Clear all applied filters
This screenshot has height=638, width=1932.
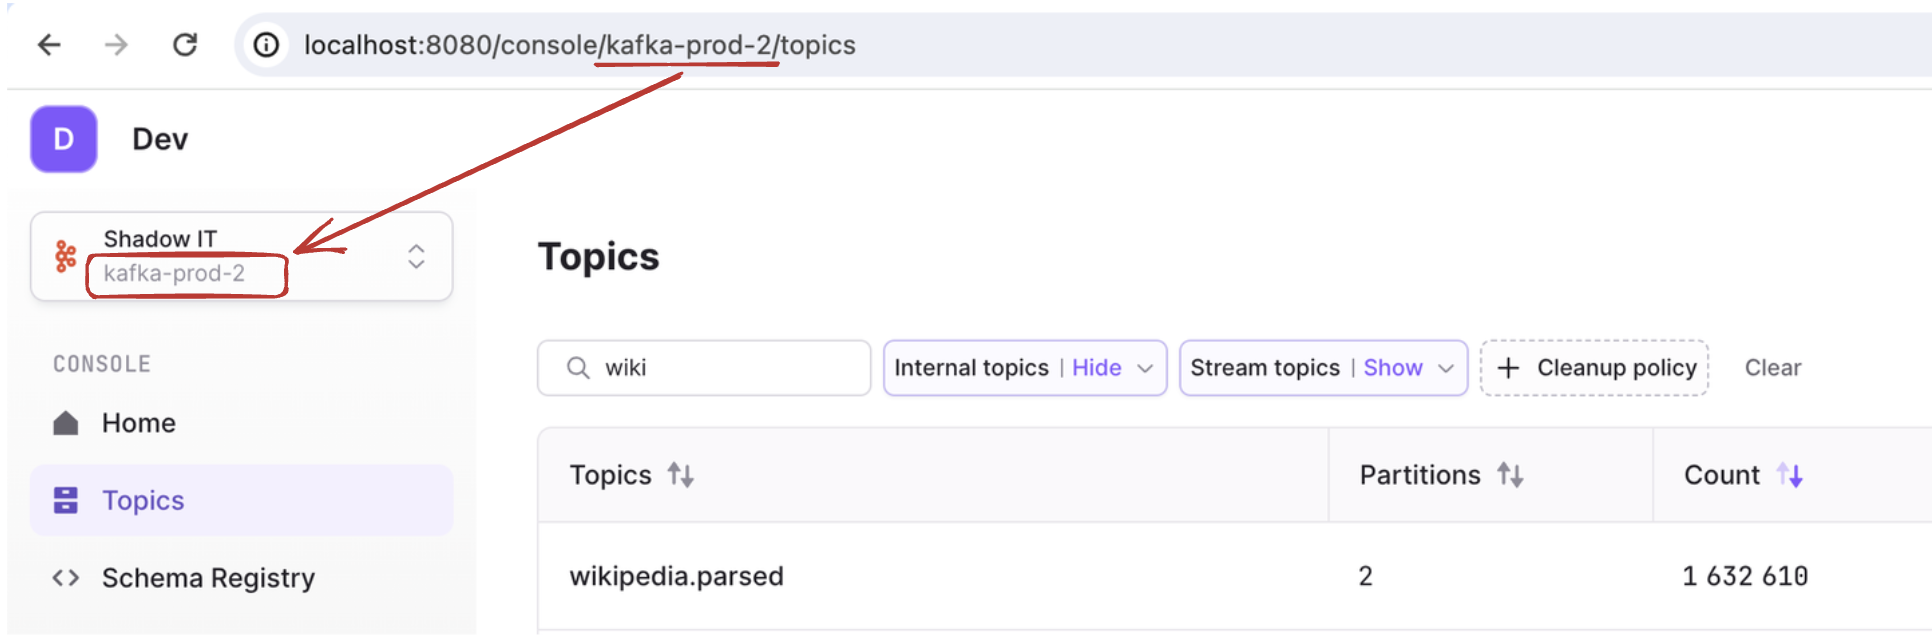(x=1772, y=368)
